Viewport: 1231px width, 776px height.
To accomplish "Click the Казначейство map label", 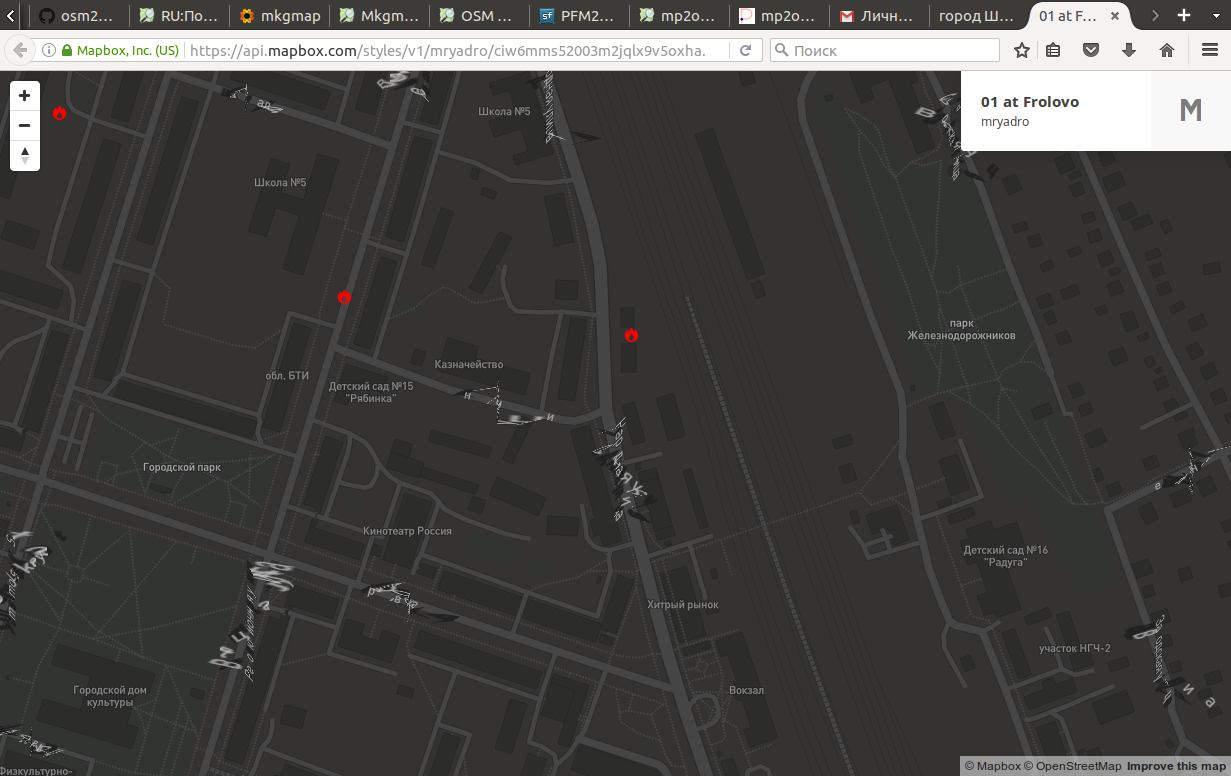I will coord(469,364).
